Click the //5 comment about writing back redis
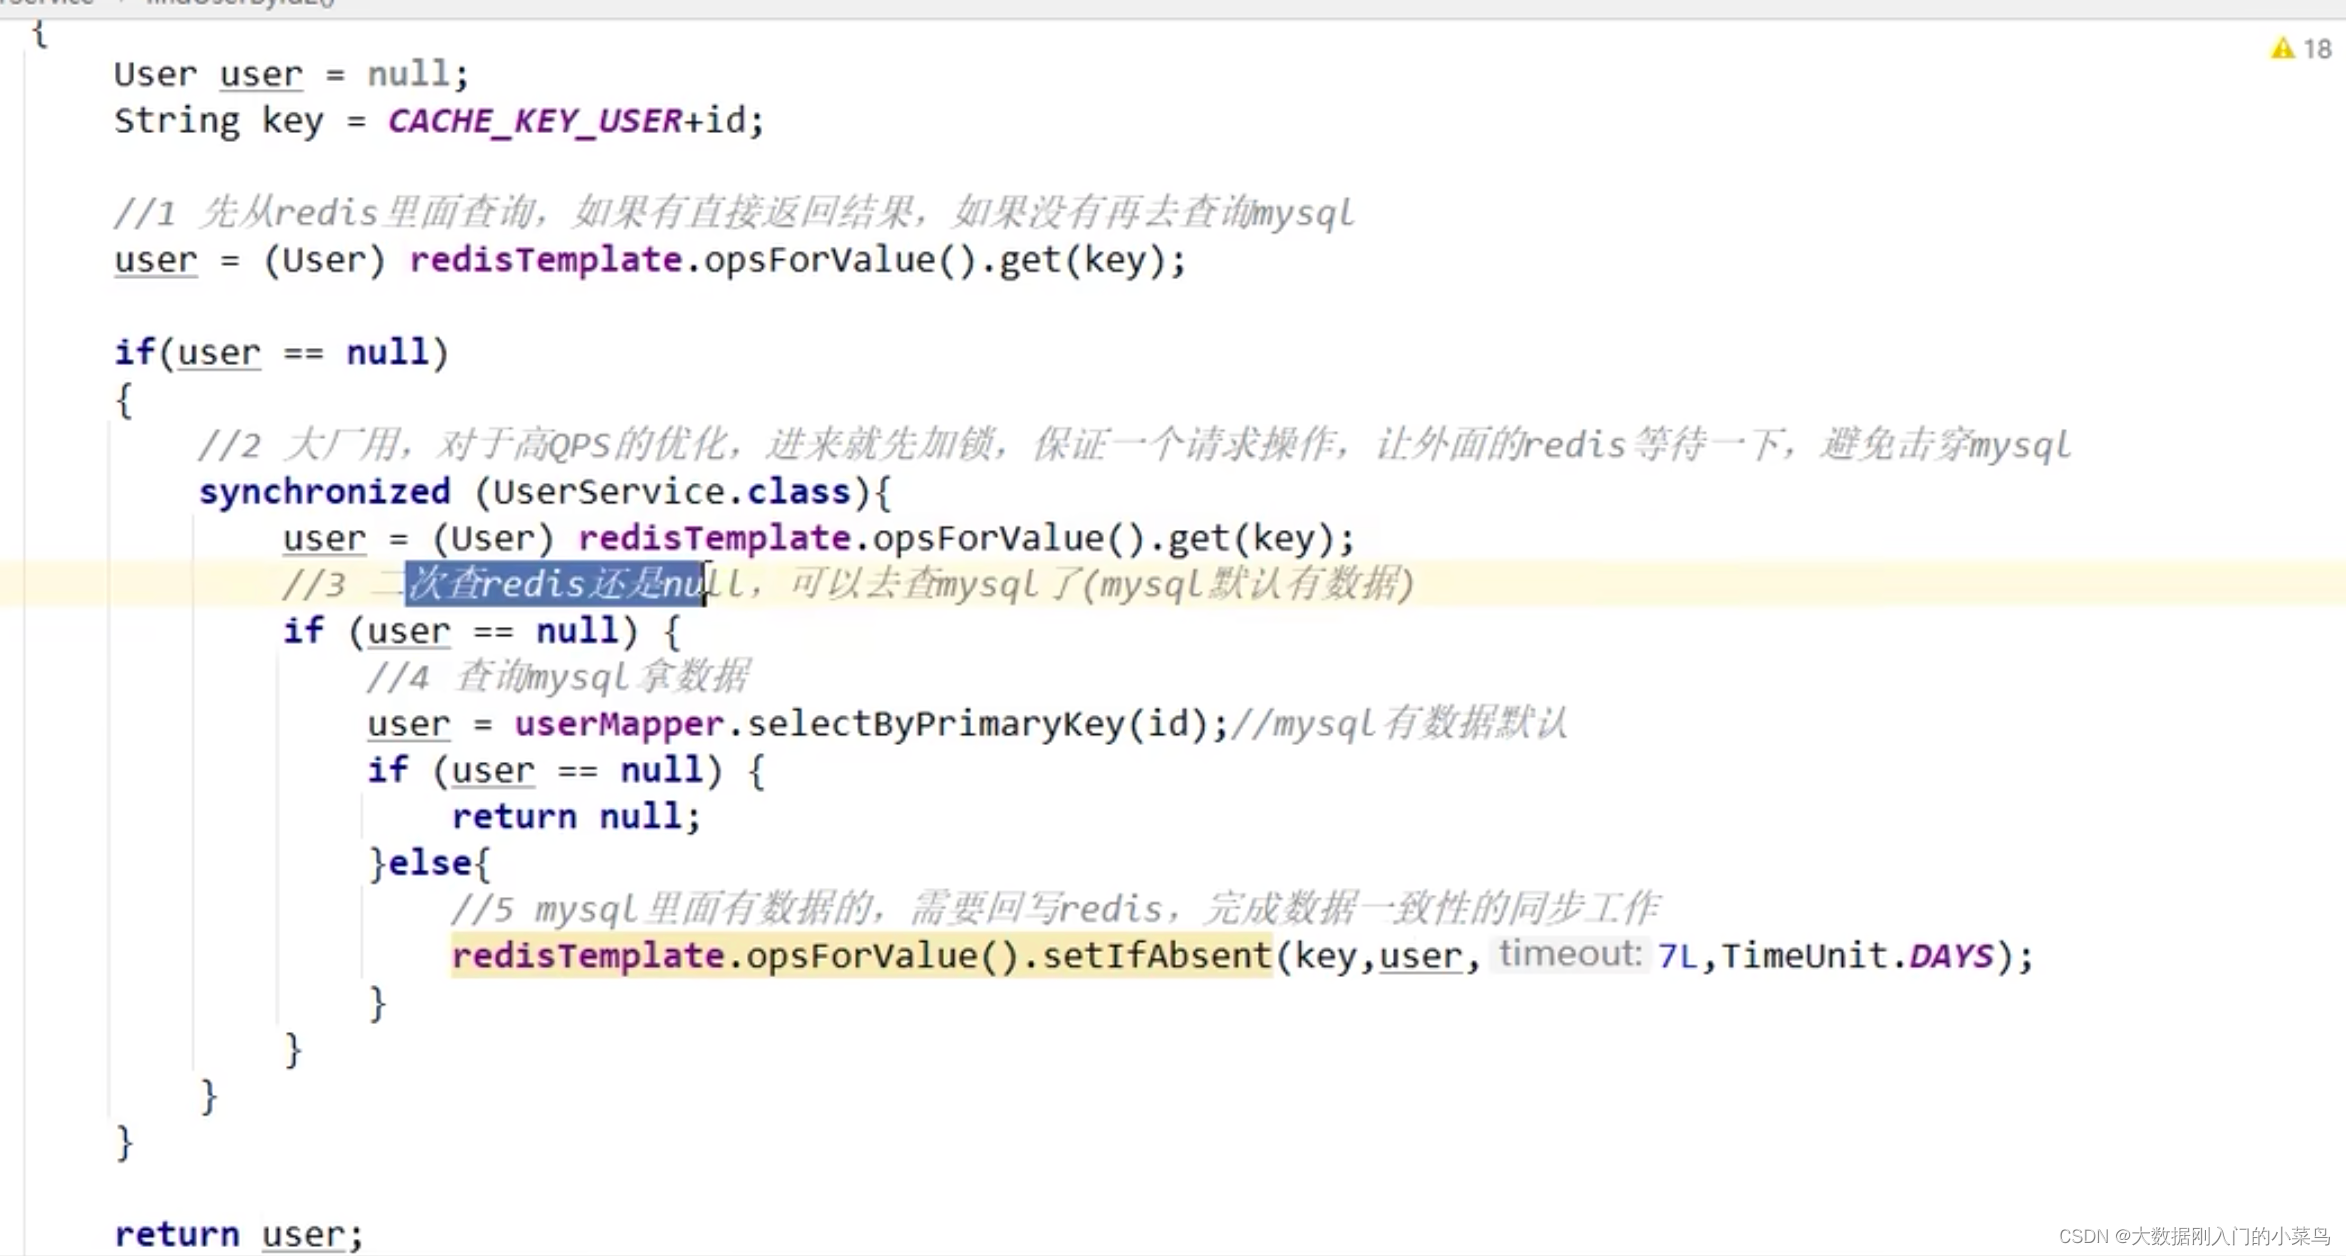Image resolution: width=2346 pixels, height=1256 pixels. pyautogui.click(x=1055, y=909)
